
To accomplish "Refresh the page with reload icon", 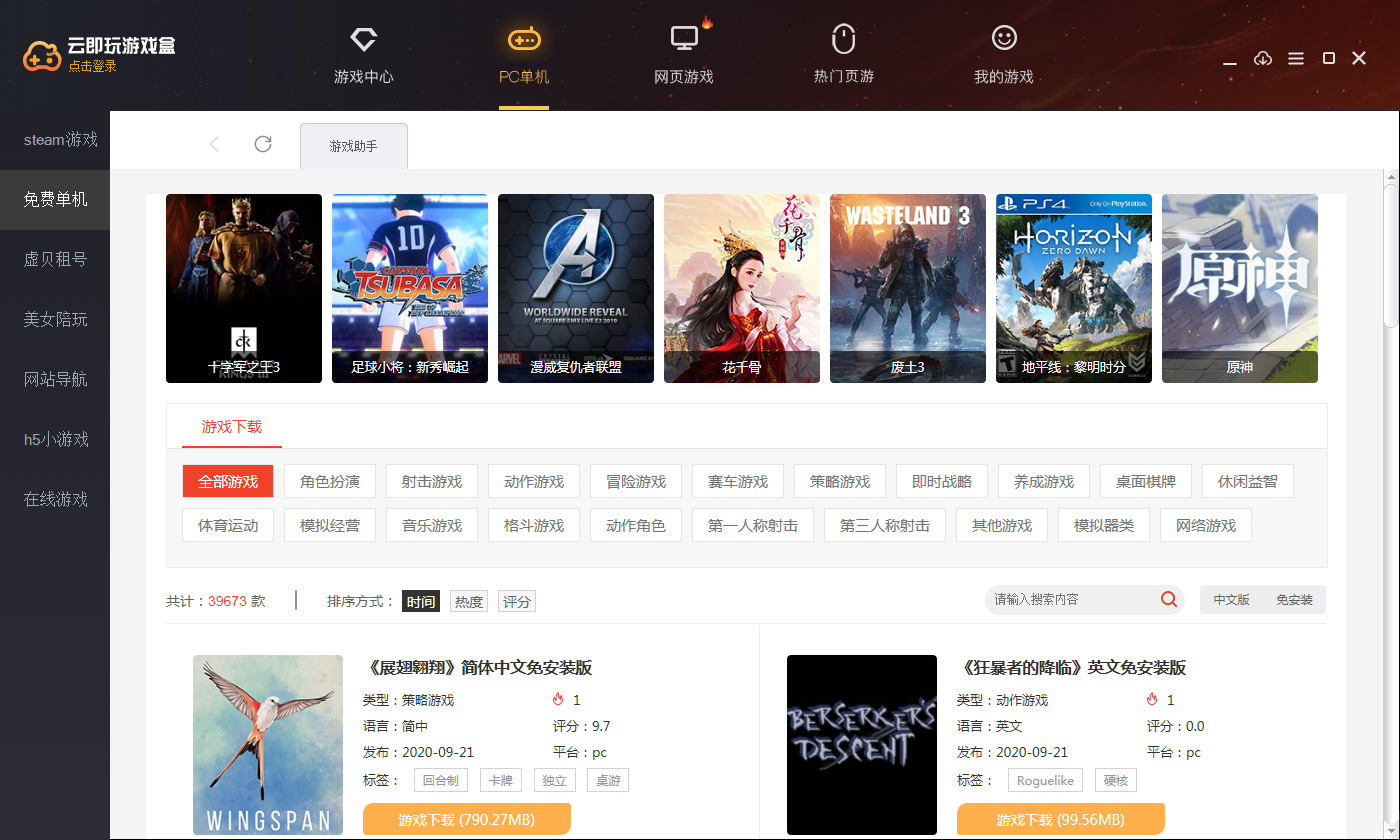I will (x=263, y=144).
